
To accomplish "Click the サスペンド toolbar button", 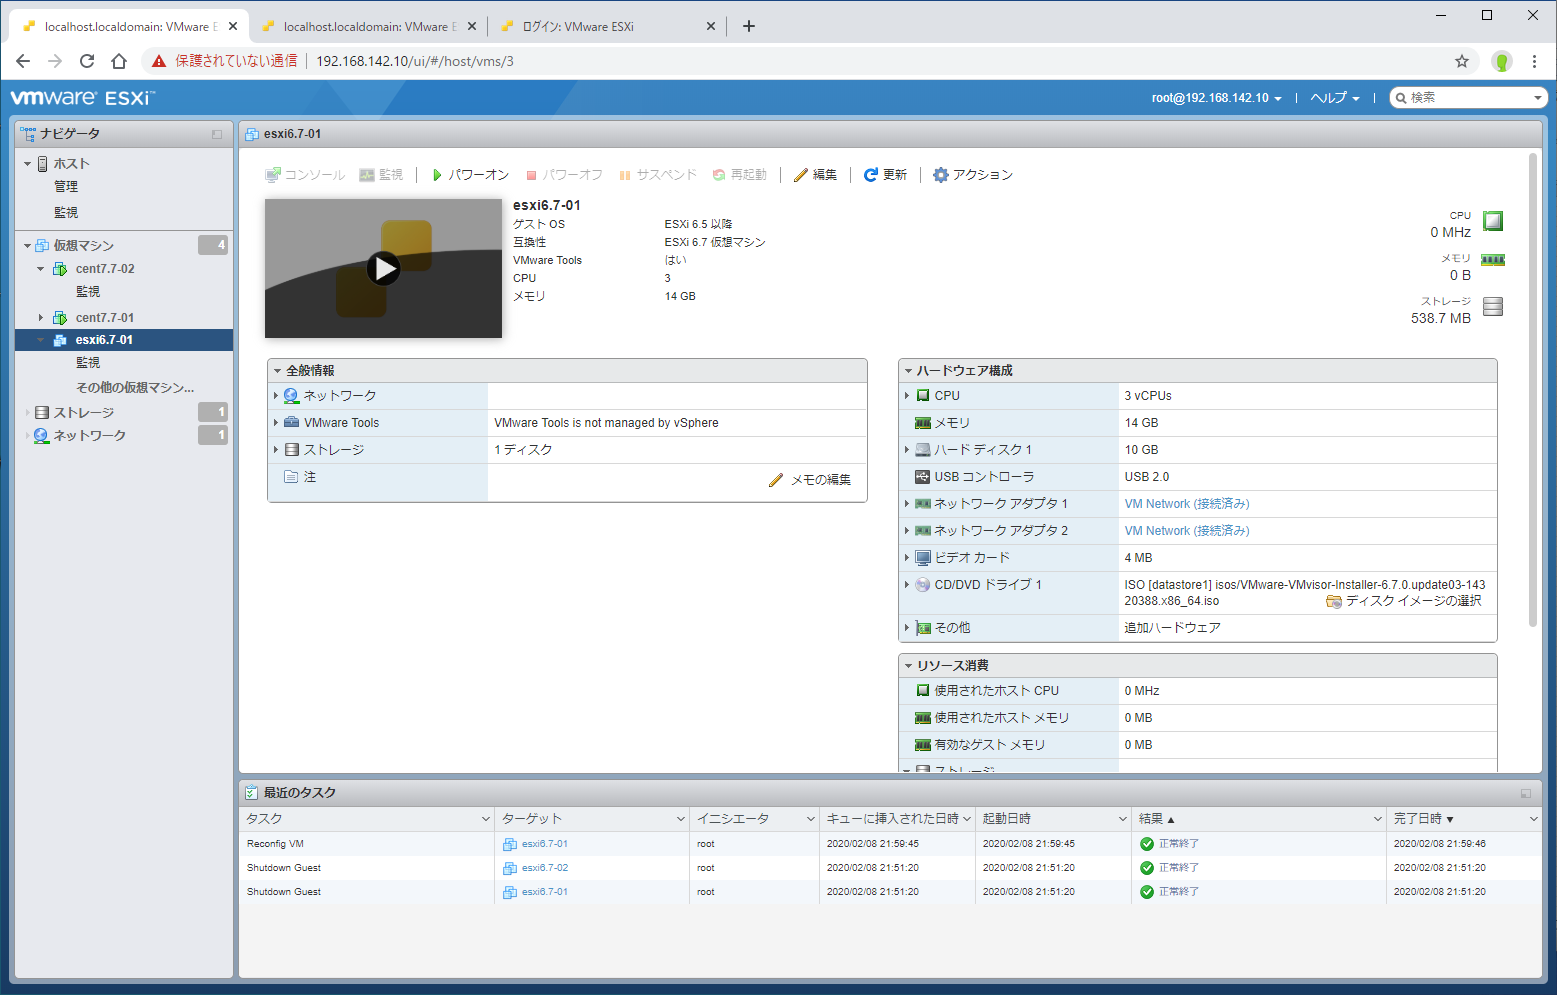I will click(657, 175).
